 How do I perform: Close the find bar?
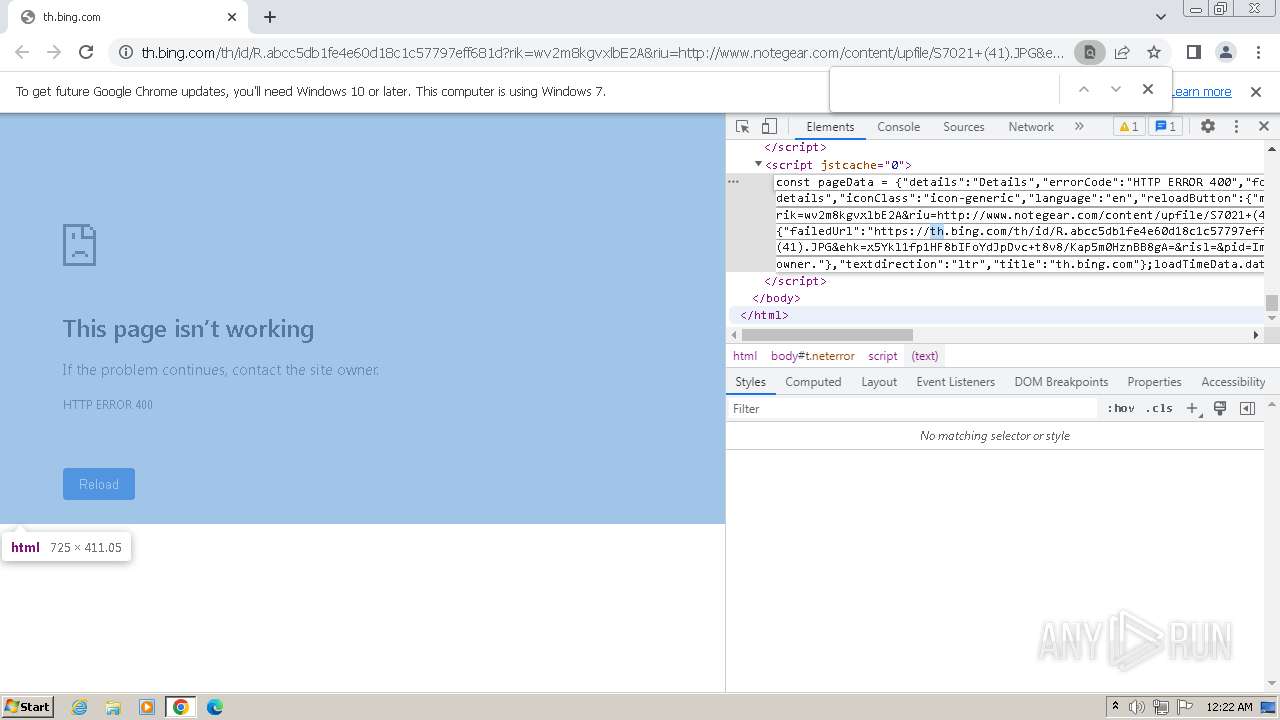pyautogui.click(x=1148, y=89)
